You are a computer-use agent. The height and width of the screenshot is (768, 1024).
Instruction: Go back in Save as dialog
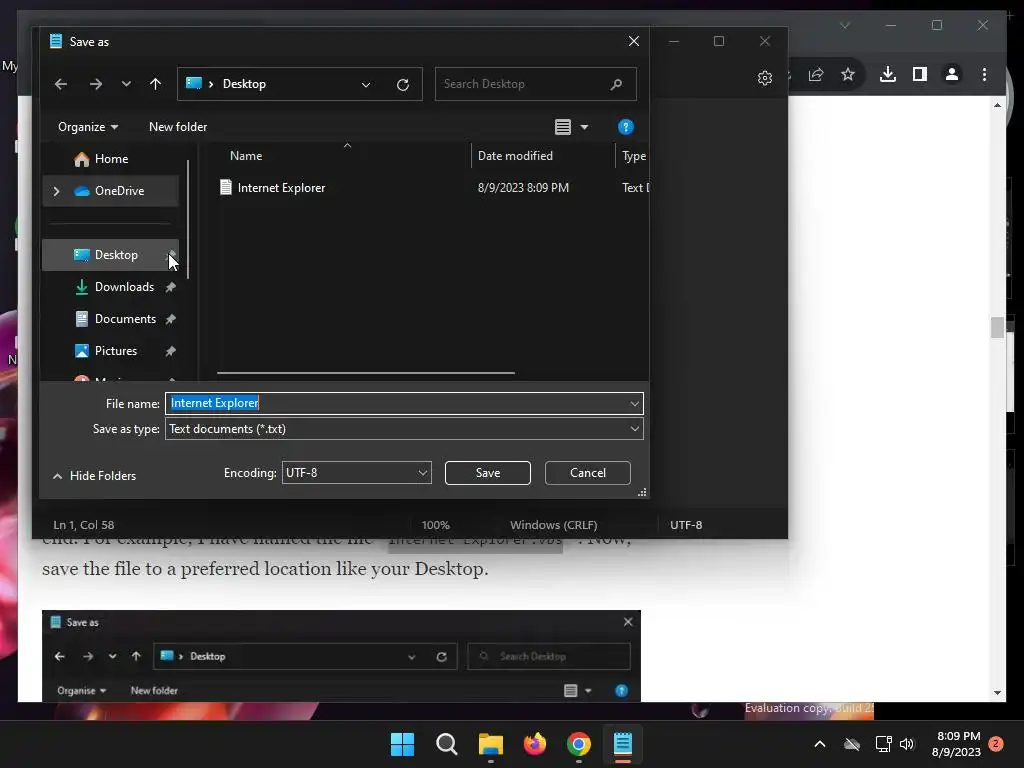(61, 84)
